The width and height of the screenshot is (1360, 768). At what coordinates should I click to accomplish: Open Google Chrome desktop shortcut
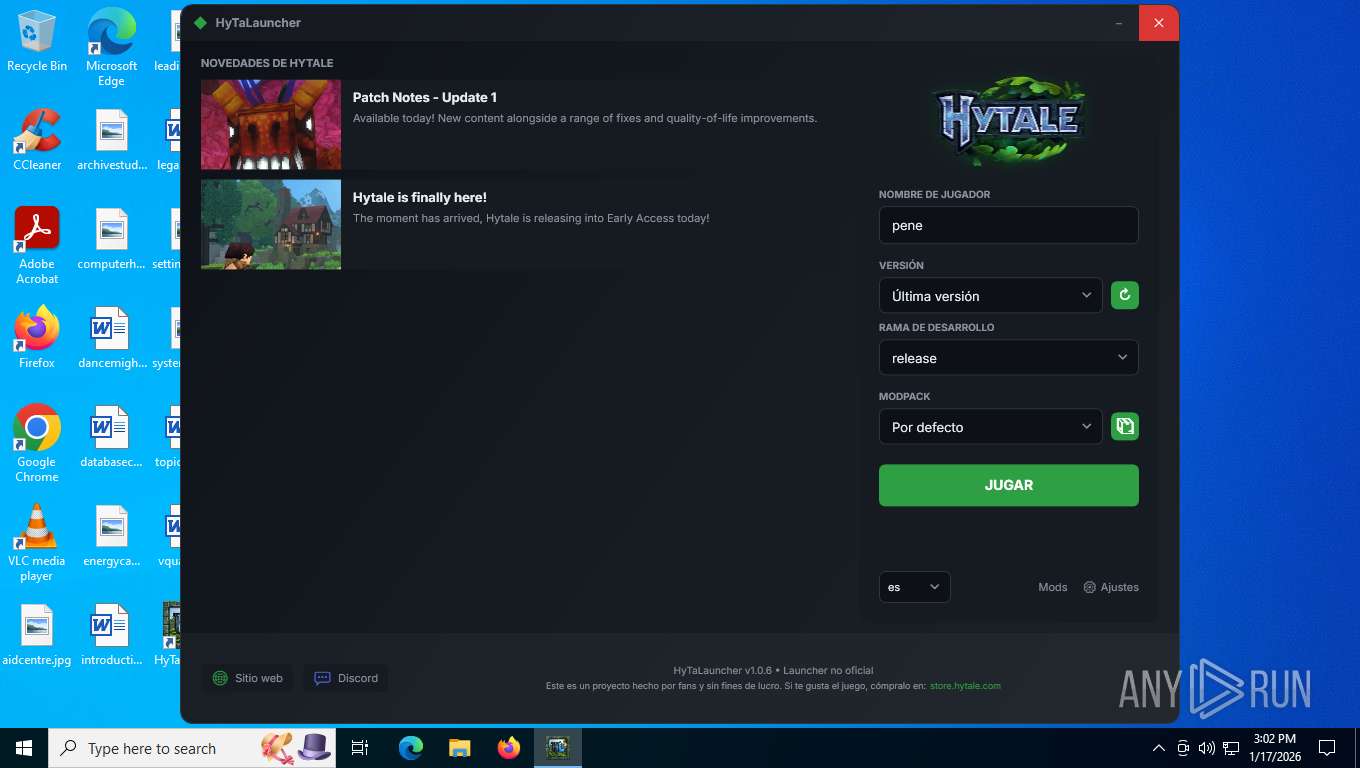[x=37, y=444]
